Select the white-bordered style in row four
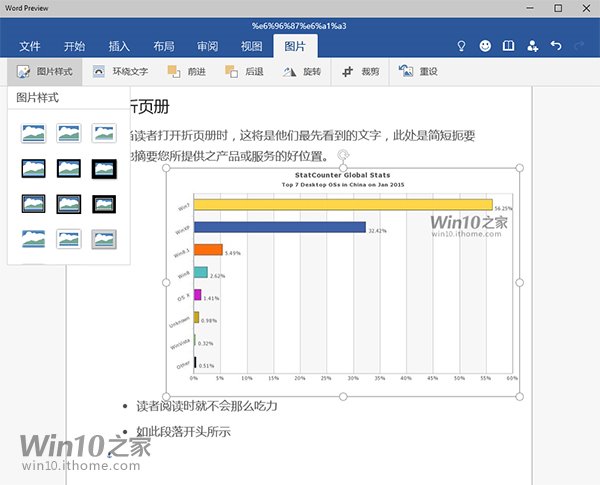This screenshot has height=485, width=600. 68,239
